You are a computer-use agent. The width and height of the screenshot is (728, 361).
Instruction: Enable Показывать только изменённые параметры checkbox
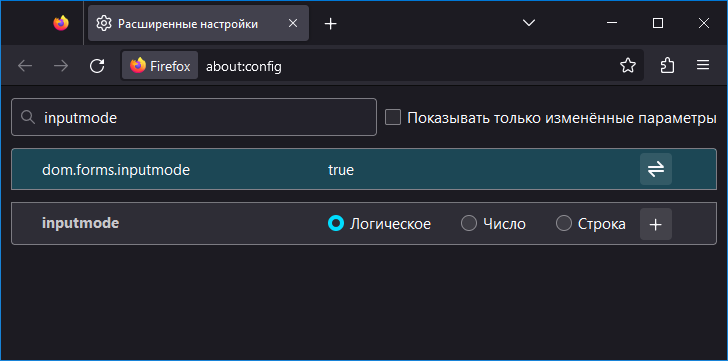[393, 117]
